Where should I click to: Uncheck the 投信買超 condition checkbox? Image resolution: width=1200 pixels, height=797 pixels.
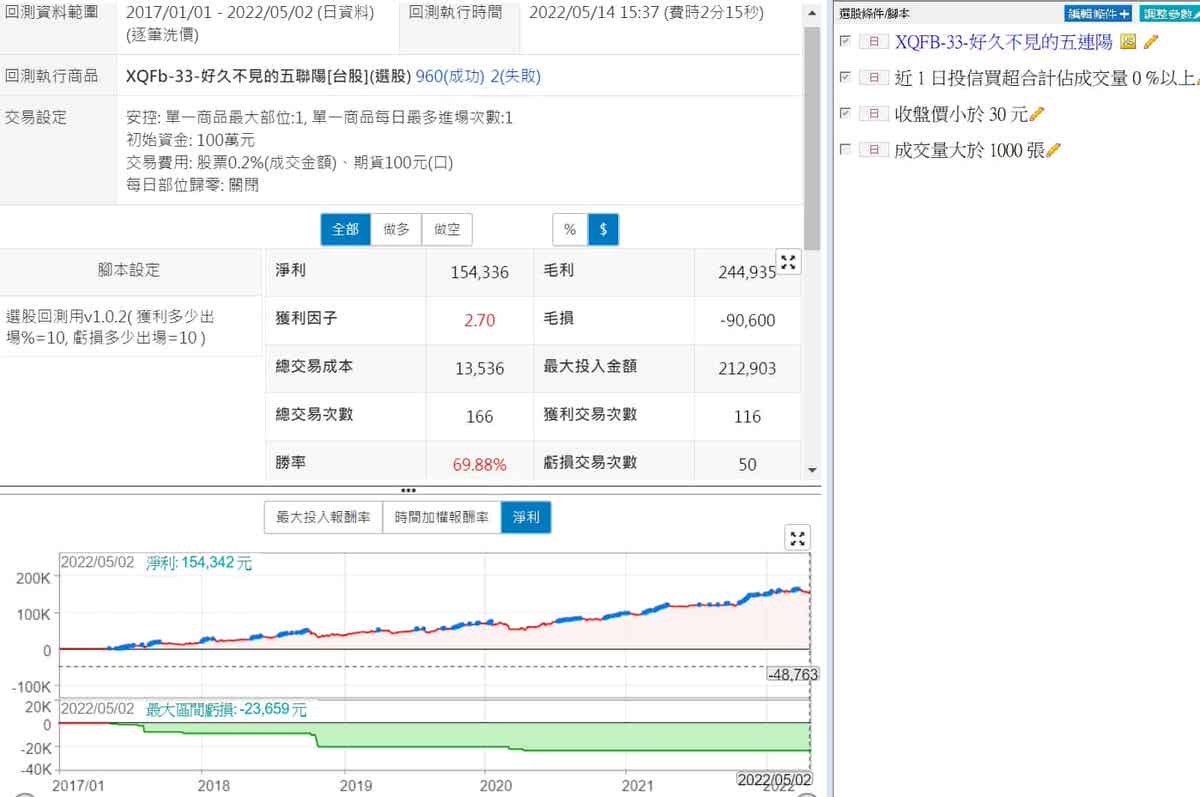coord(846,77)
